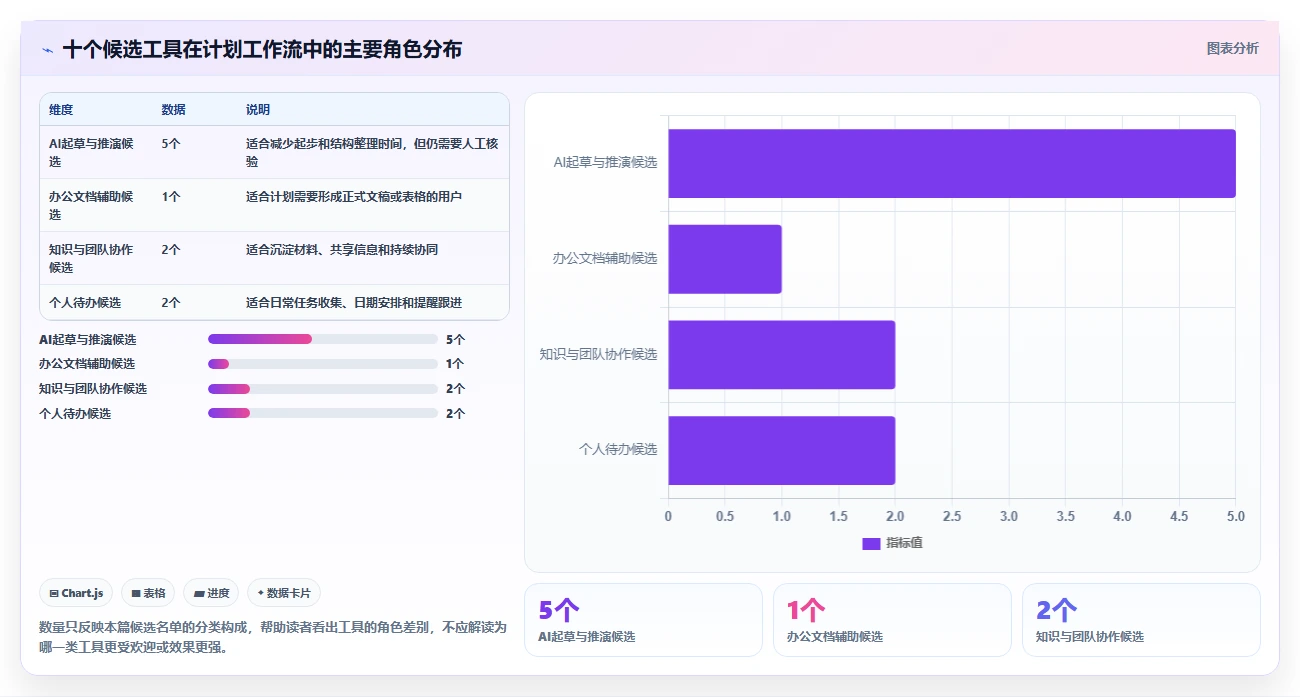The image size is (1300, 697).
Task: Click the 5.0 x-axis tick label
Action: (1236, 516)
